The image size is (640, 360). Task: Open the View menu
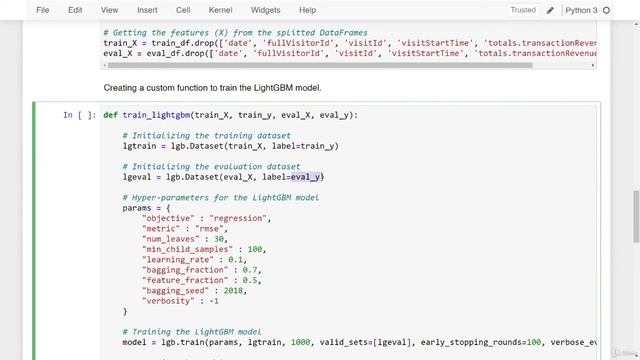(x=109, y=10)
